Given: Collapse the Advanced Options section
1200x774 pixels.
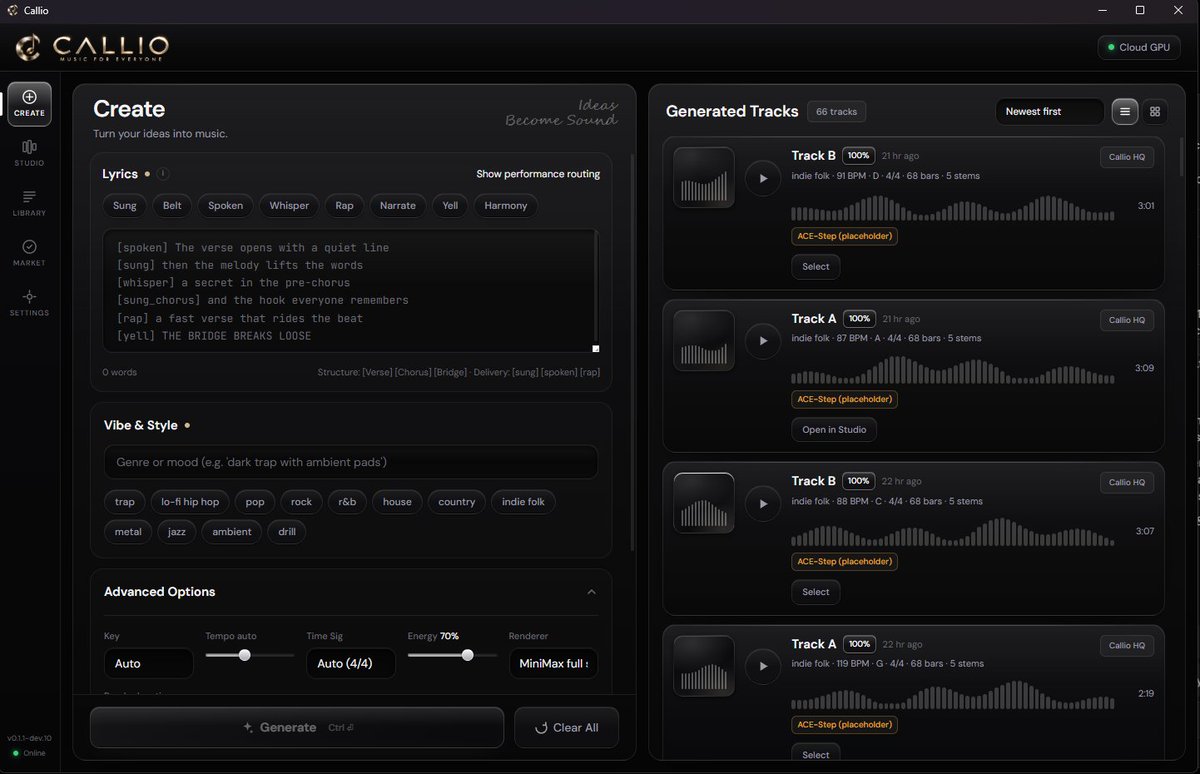Looking at the screenshot, I should coord(592,592).
